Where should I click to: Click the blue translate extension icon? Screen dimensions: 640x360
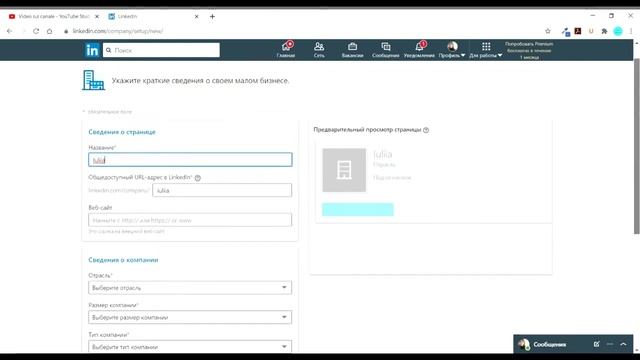pyautogui.click(x=566, y=31)
